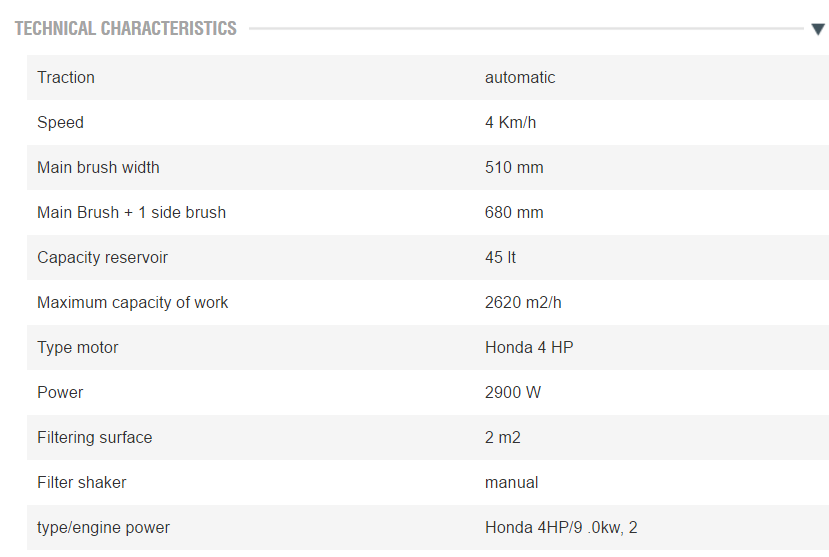Select the Traction row label

click(x=66, y=78)
